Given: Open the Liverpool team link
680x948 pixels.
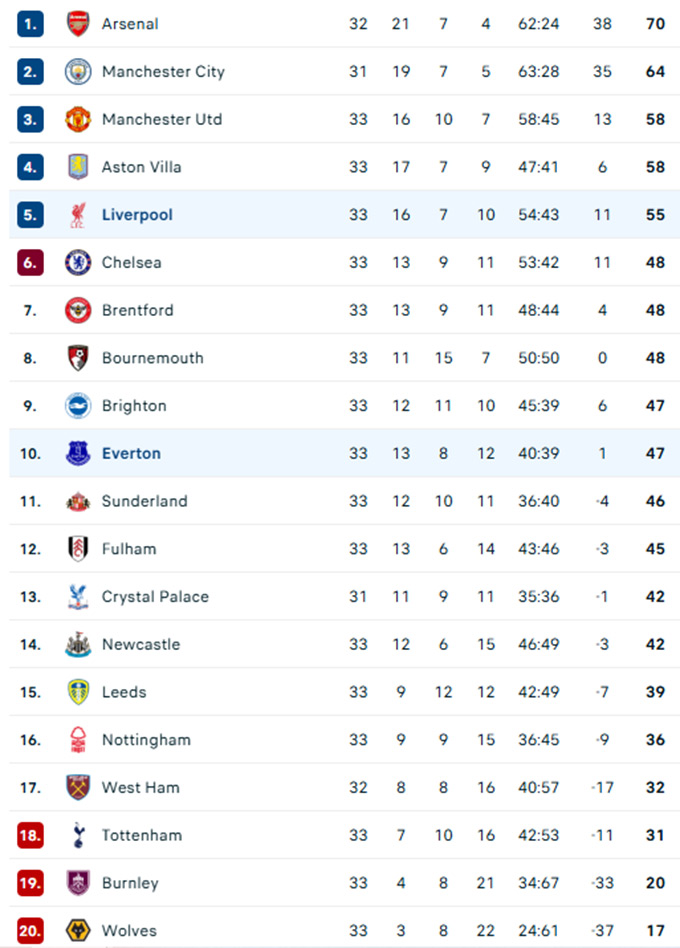Looking at the screenshot, I should click(x=137, y=215).
